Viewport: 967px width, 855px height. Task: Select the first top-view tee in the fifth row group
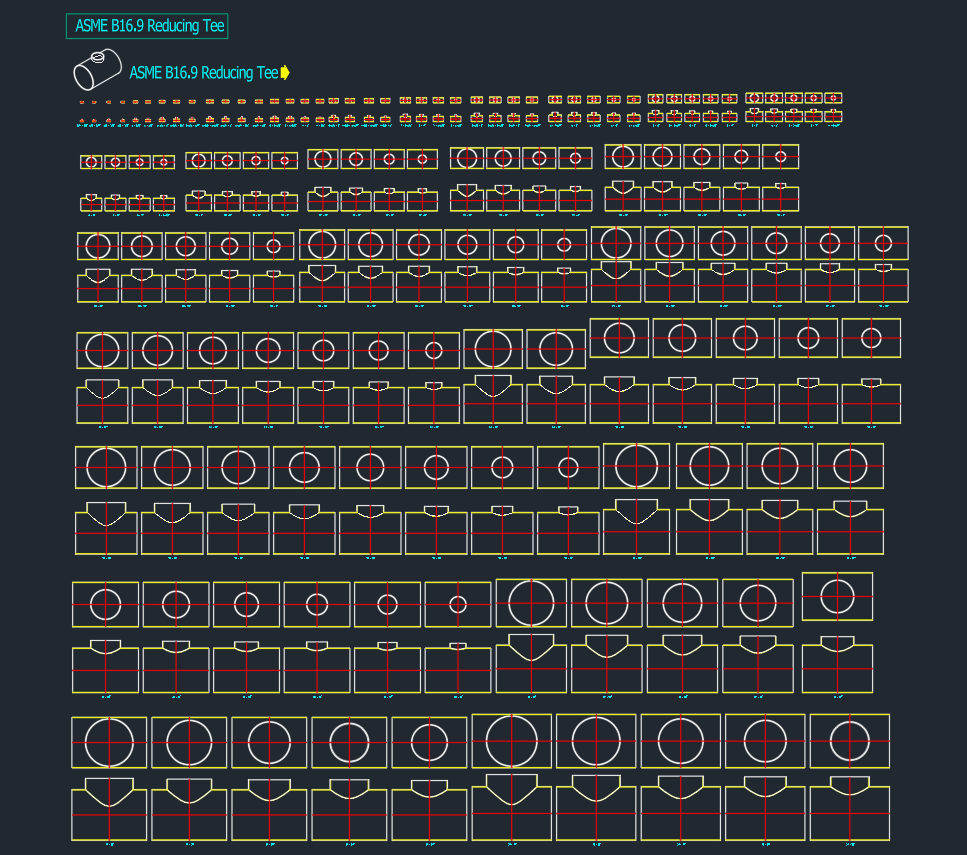coord(106,467)
